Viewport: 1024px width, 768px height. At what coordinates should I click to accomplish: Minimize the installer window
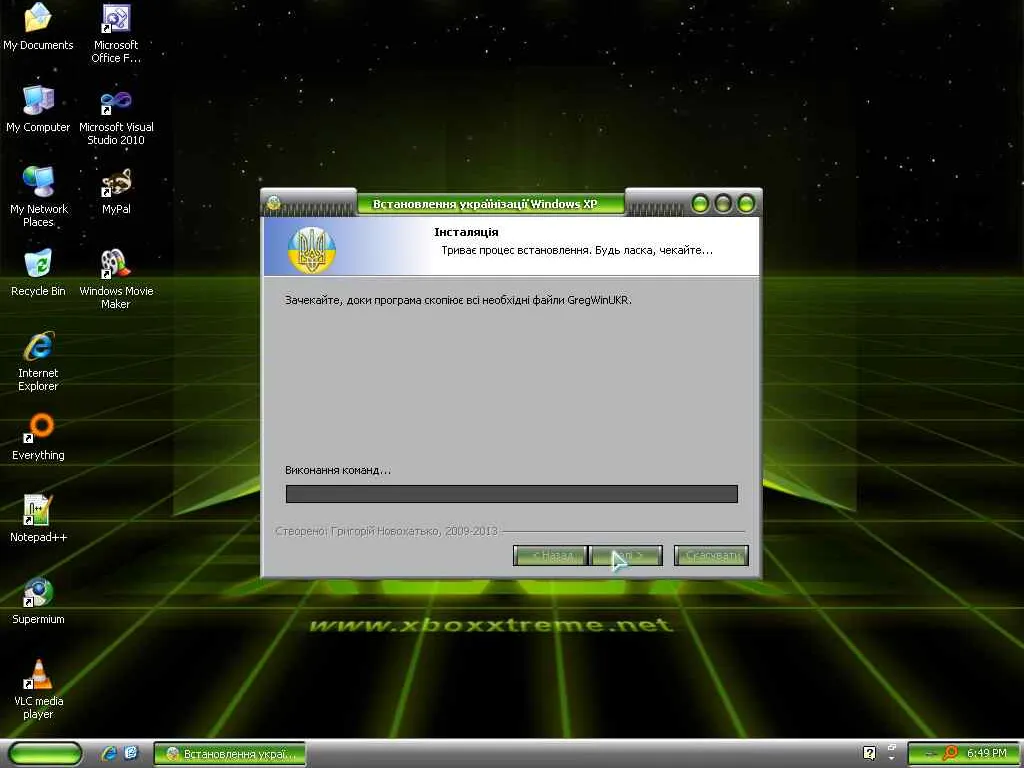click(x=700, y=204)
